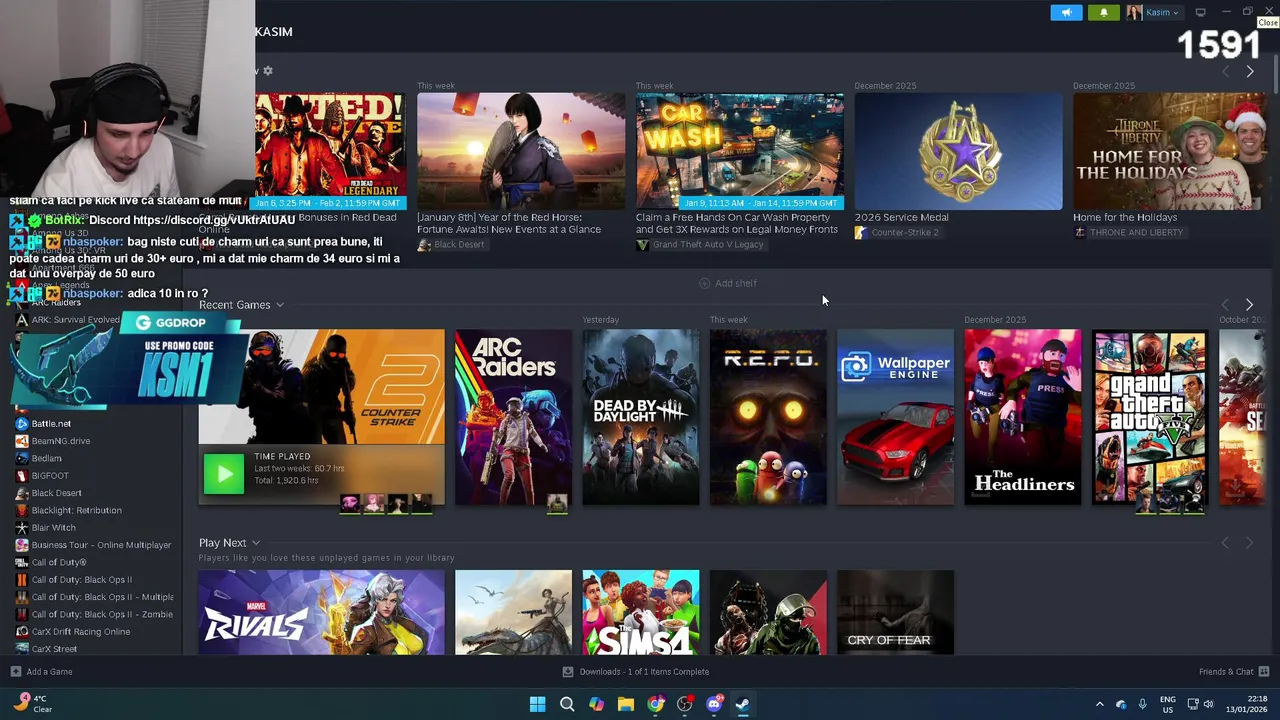Select Bedlam in the library list
Screen dimensions: 1280x720
46,458
